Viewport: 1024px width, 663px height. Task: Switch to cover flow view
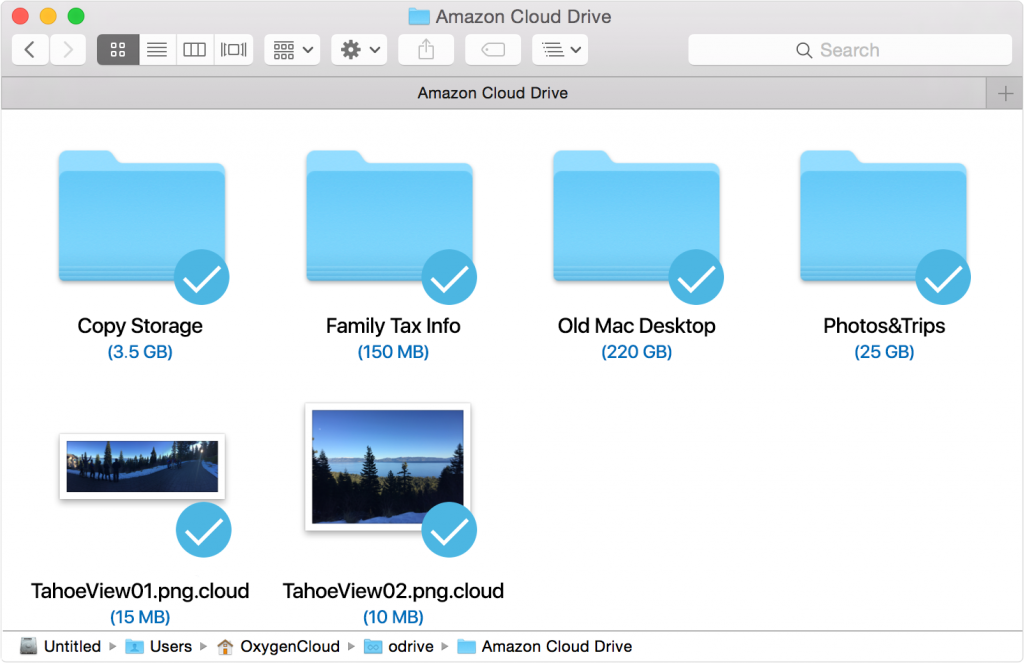[232, 49]
